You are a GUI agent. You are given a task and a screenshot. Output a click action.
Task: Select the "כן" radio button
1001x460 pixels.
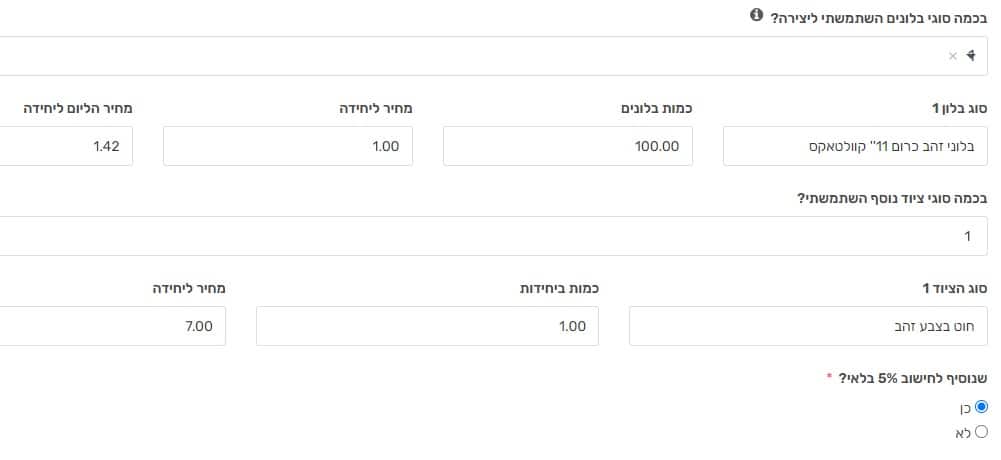point(981,407)
